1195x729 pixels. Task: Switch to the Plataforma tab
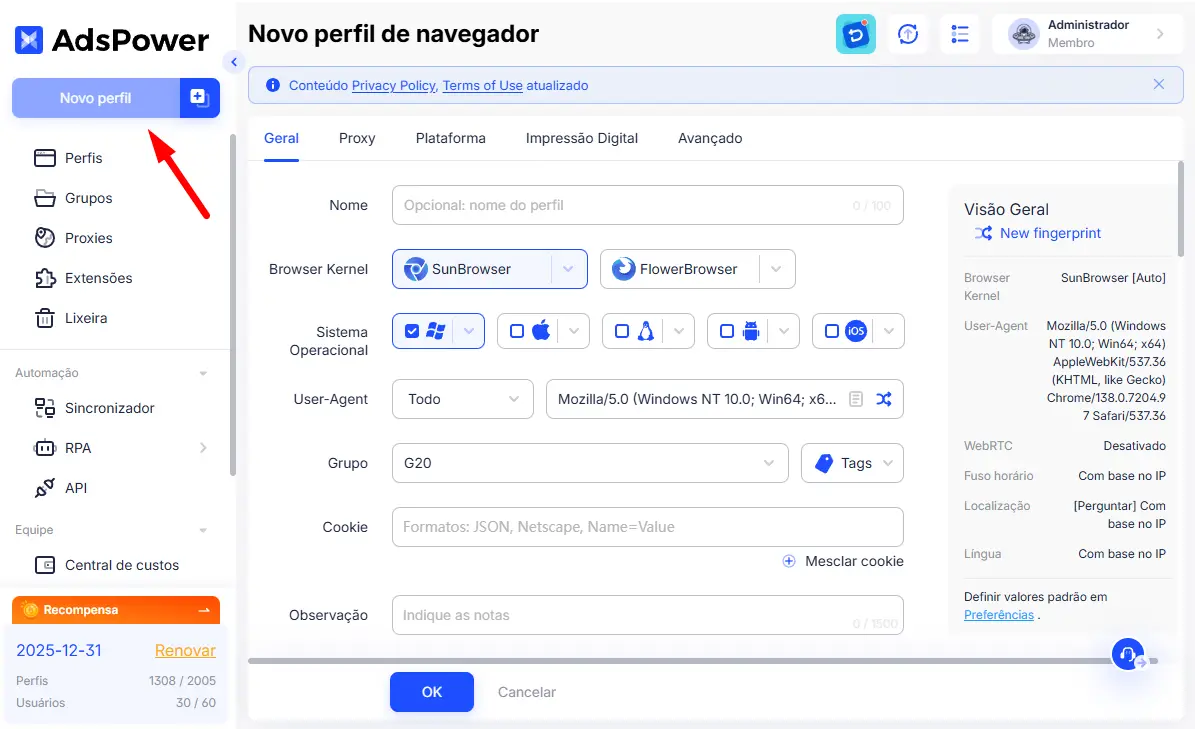[x=450, y=138]
